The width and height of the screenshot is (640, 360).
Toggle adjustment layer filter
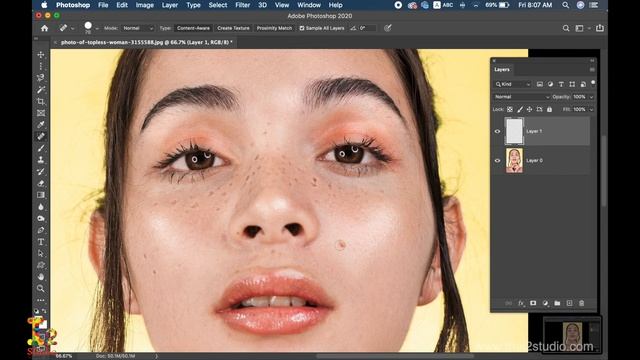550,84
